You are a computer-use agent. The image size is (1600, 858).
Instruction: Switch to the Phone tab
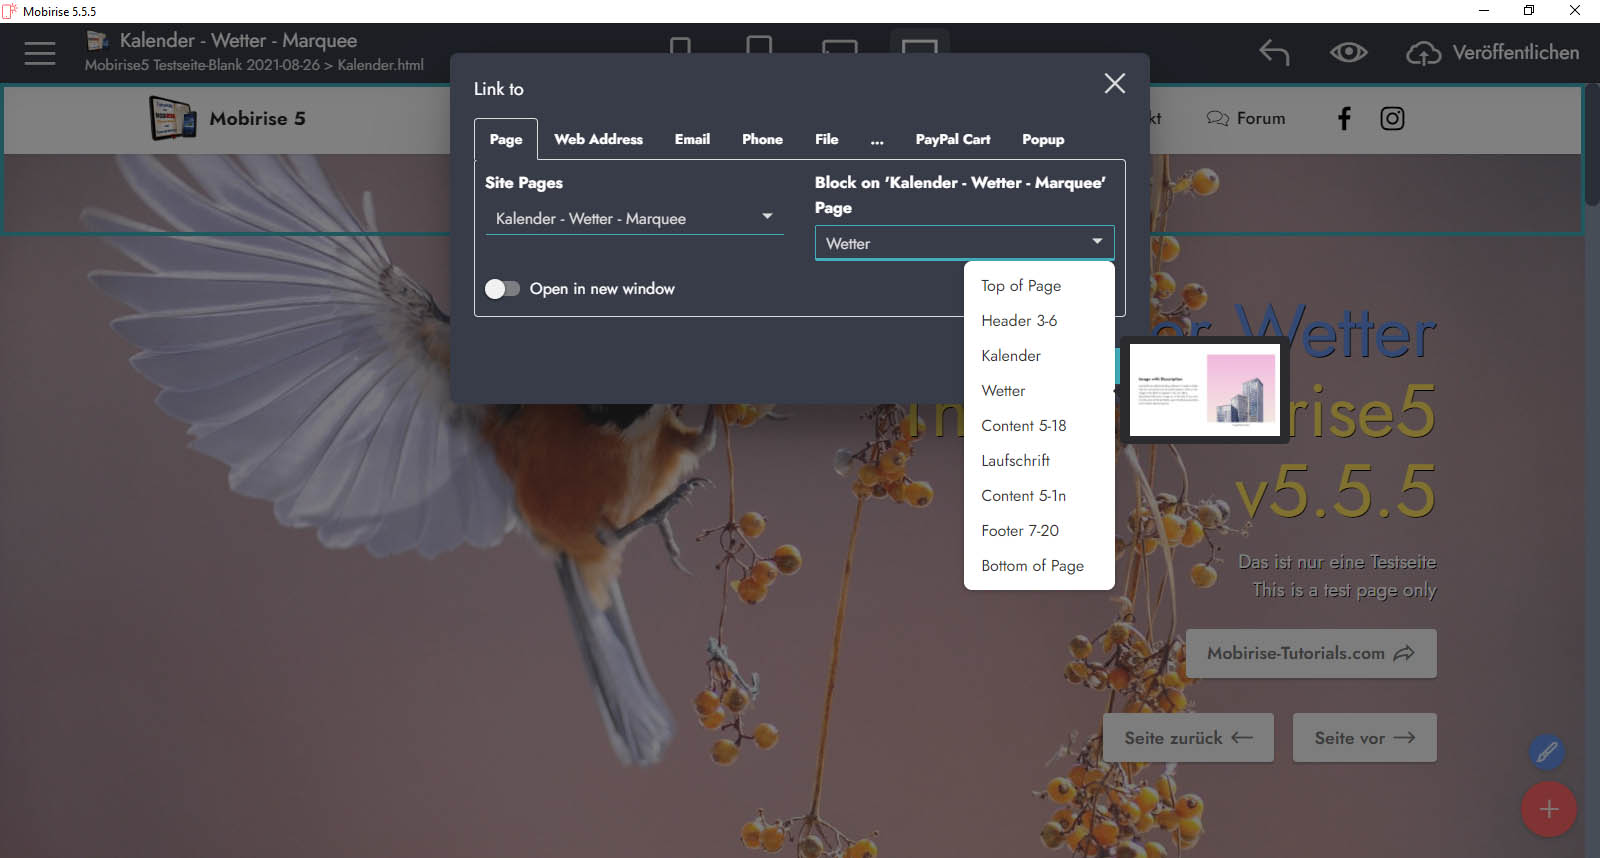coord(762,139)
